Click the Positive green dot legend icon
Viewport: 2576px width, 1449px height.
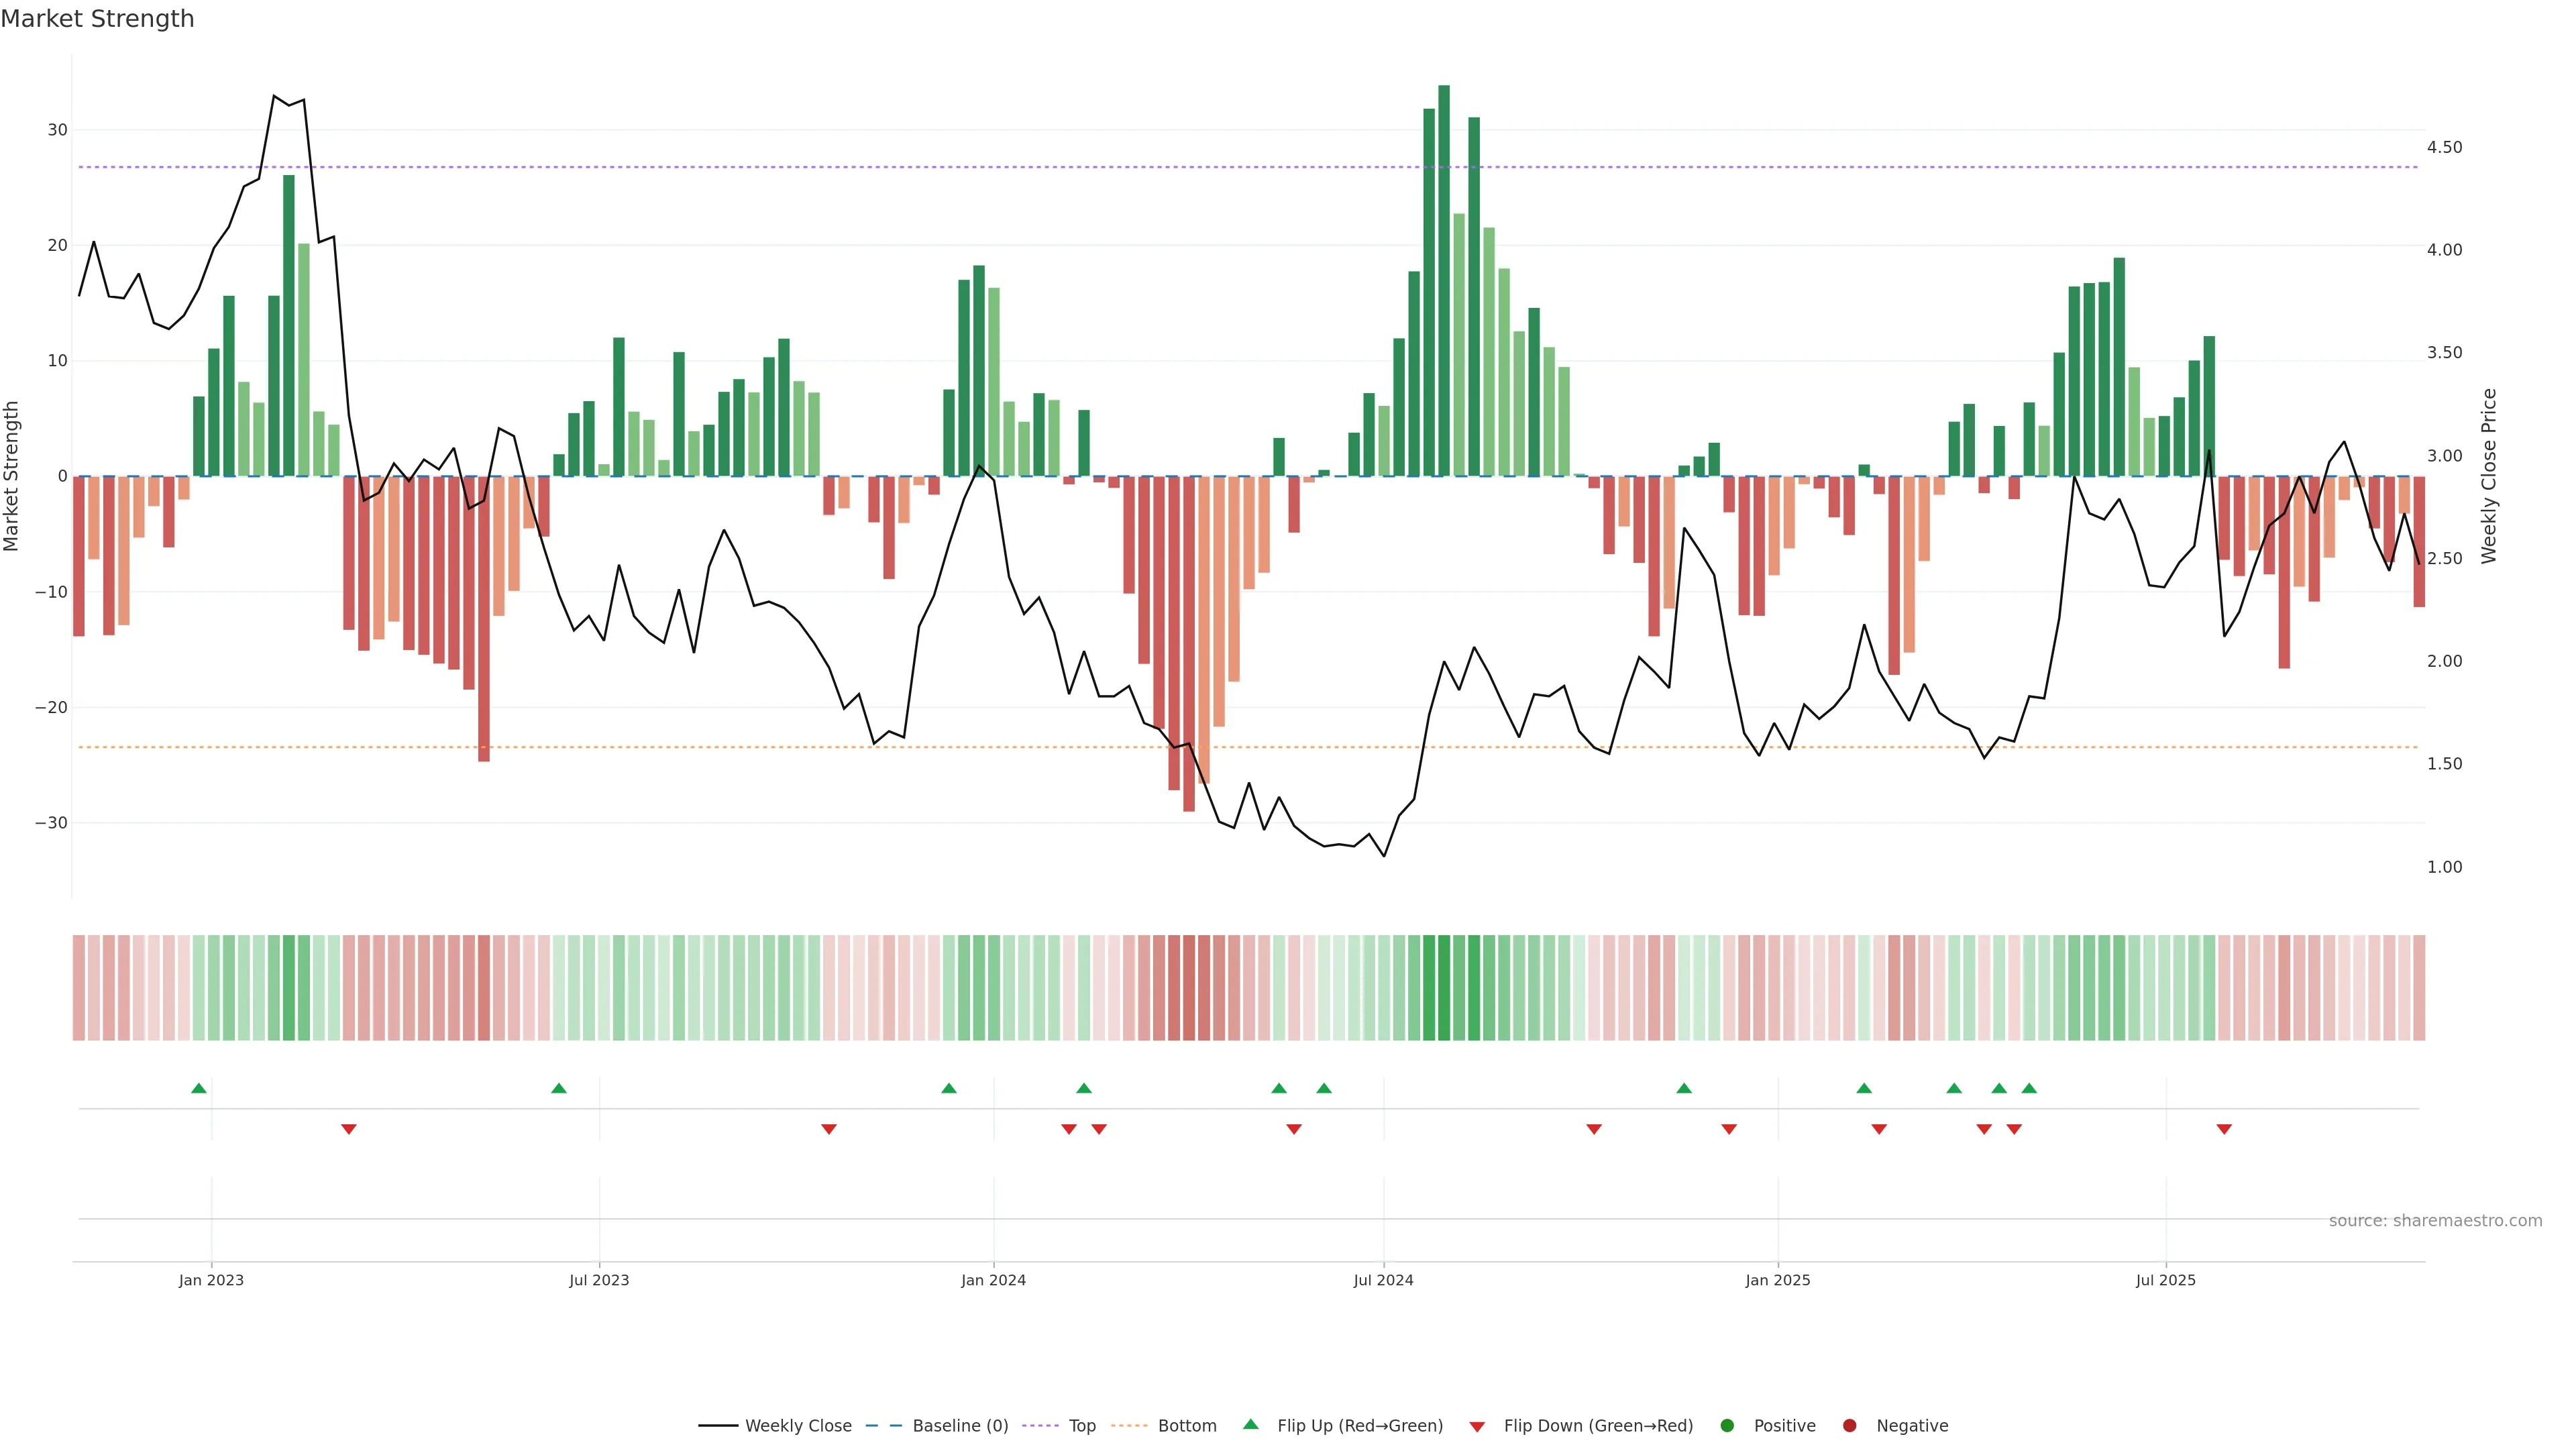coord(1727,1426)
